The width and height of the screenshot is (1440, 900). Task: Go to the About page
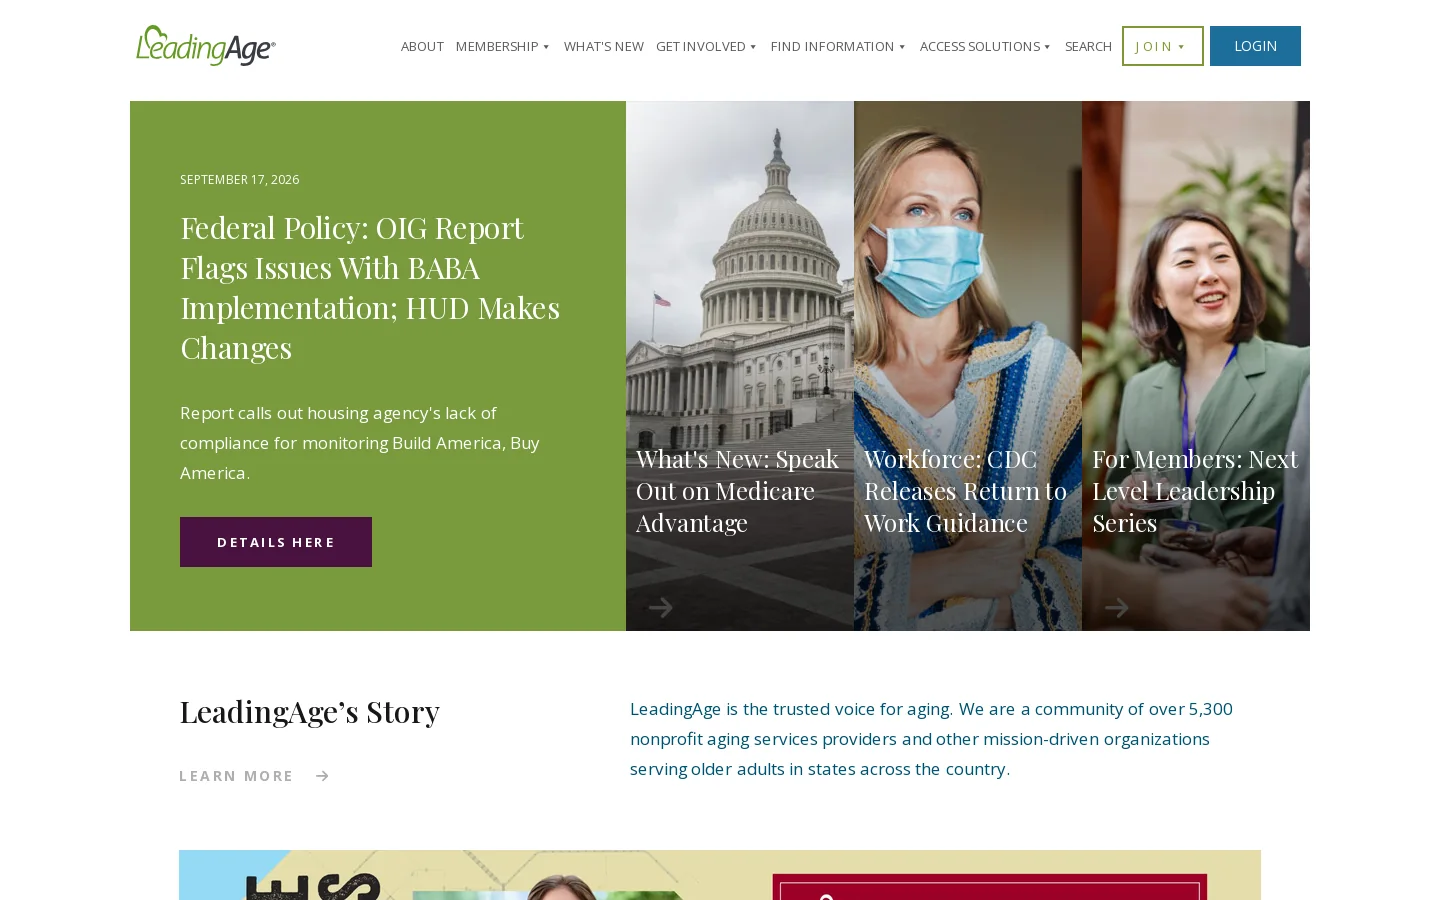point(422,46)
